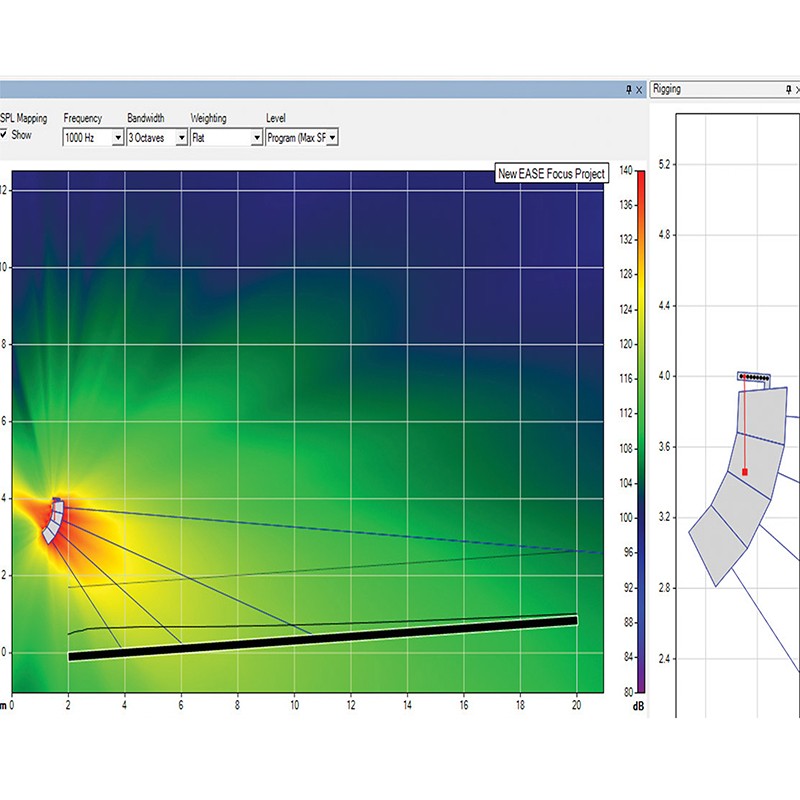Select the line array in the SPL map

click(x=53, y=521)
